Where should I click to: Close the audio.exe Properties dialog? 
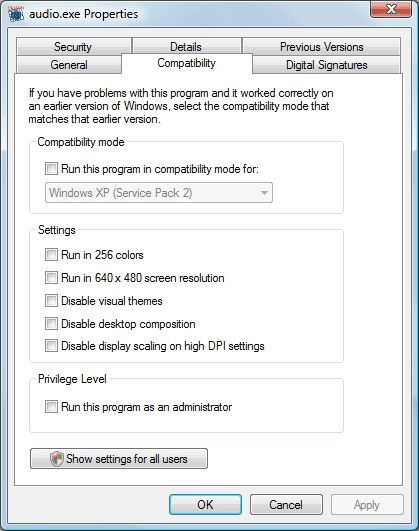[x=391, y=9]
